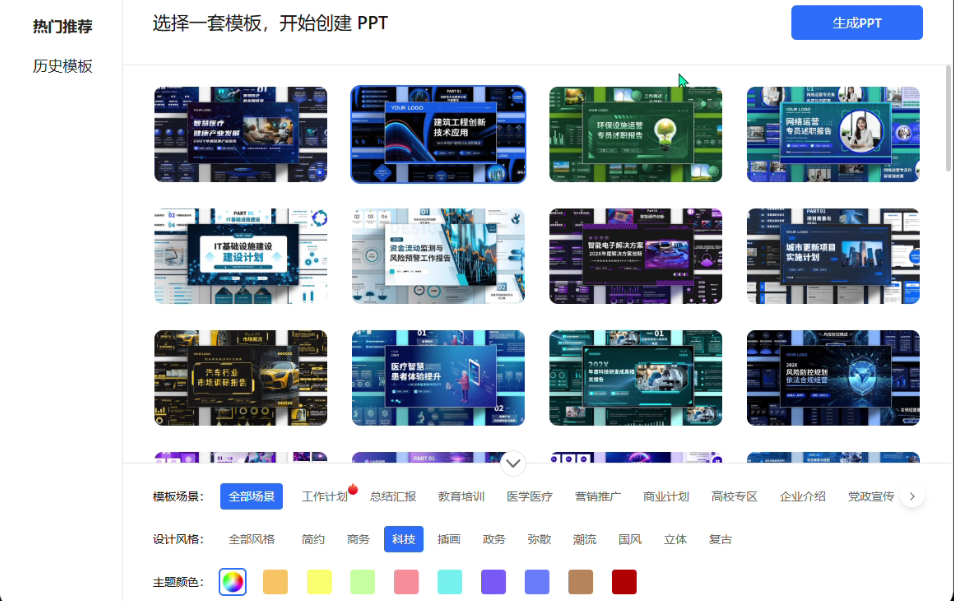The image size is (954, 601).
Task: Click the 生成PPT button
Action: click(x=856, y=23)
